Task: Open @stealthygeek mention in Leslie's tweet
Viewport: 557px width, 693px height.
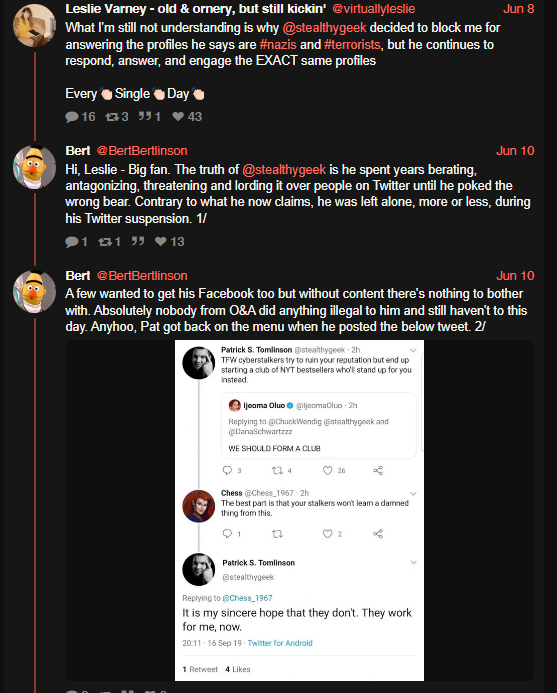Action: click(x=324, y=28)
